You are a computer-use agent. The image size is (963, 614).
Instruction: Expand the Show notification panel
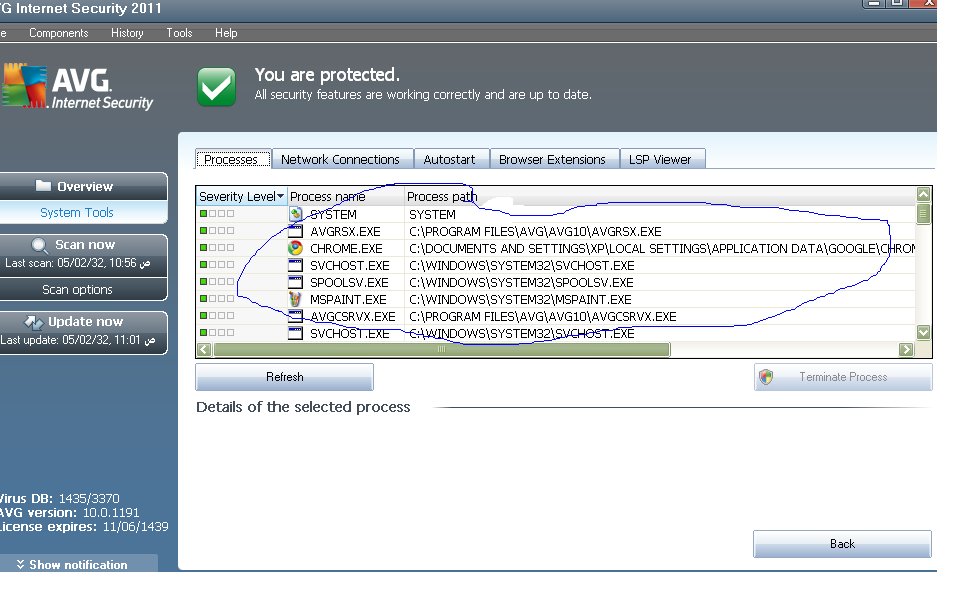72,565
